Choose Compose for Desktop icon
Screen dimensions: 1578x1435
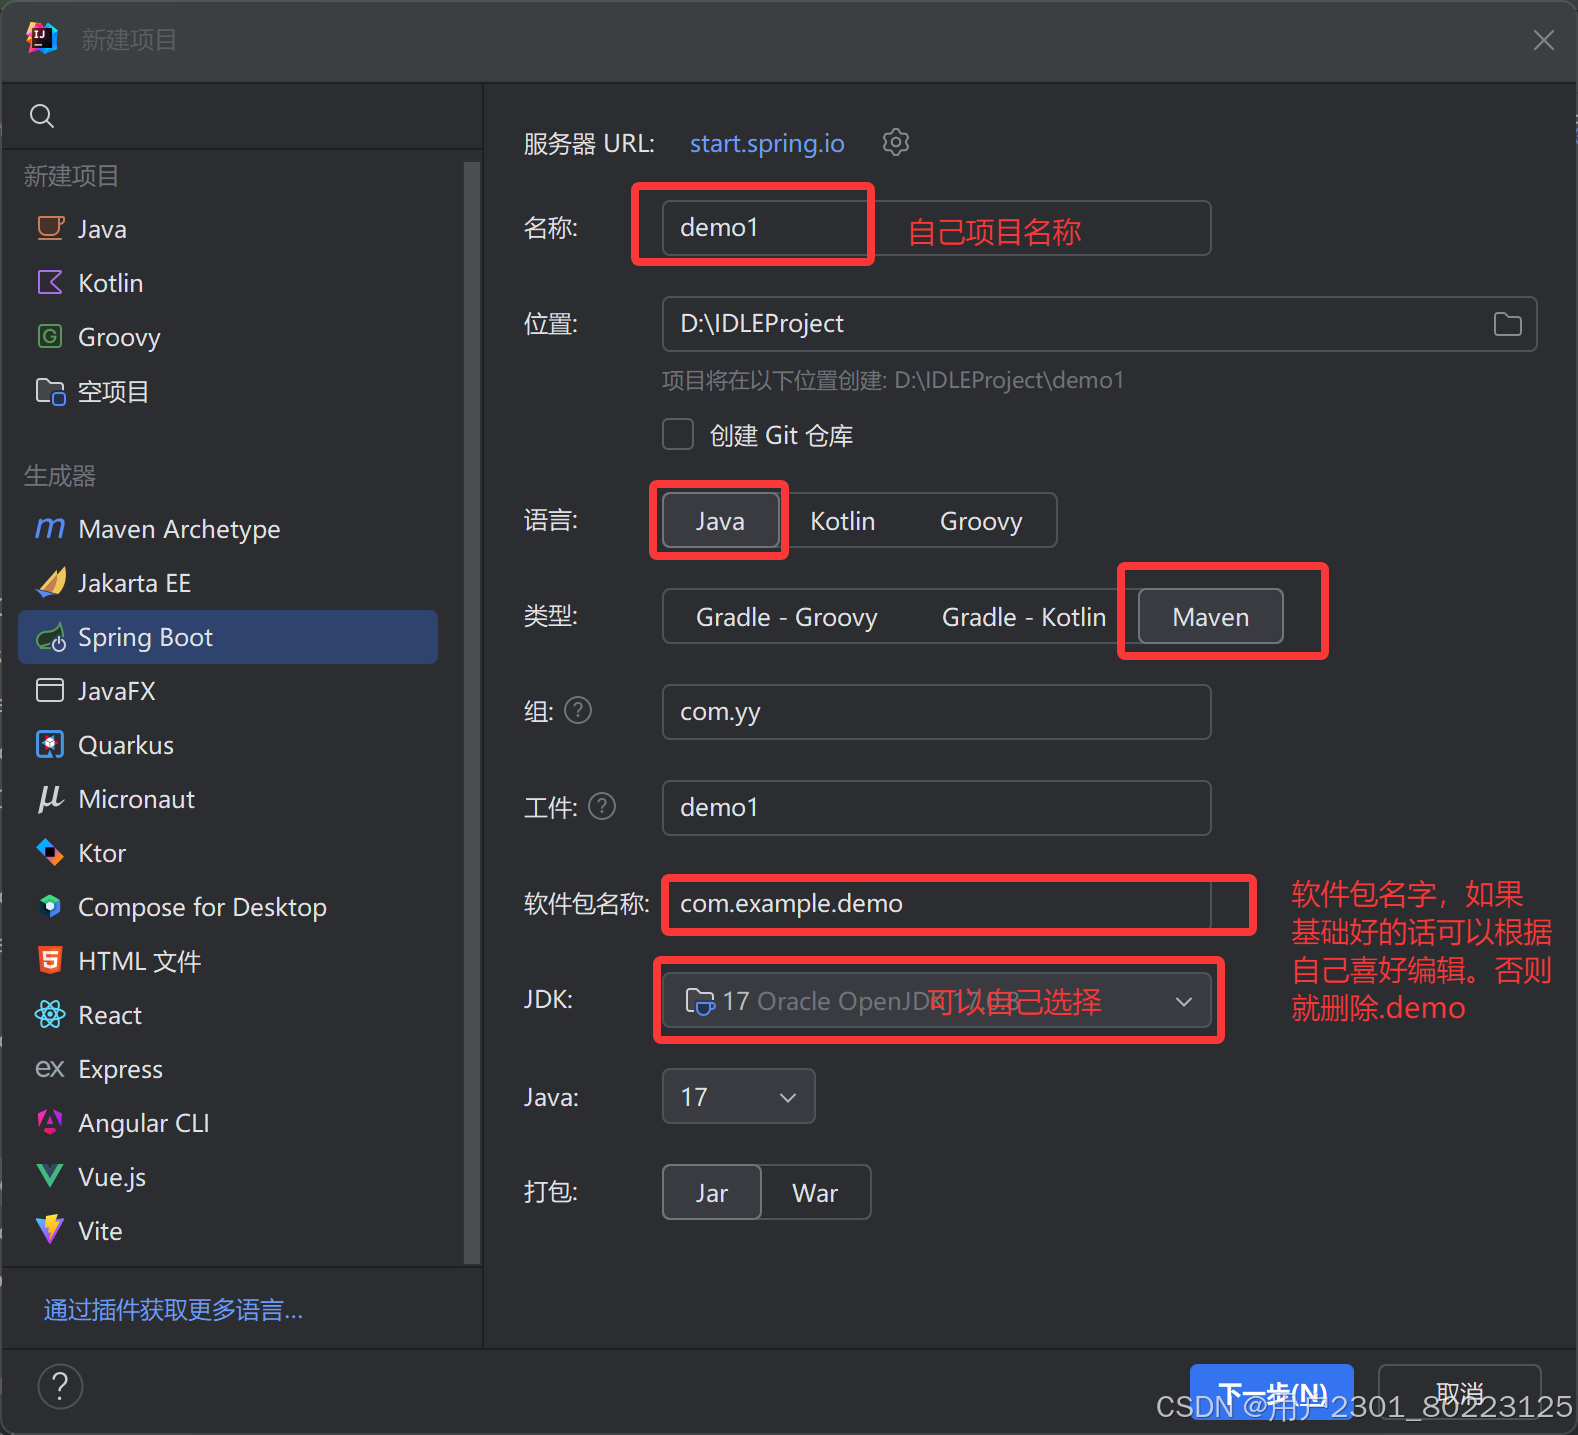50,906
